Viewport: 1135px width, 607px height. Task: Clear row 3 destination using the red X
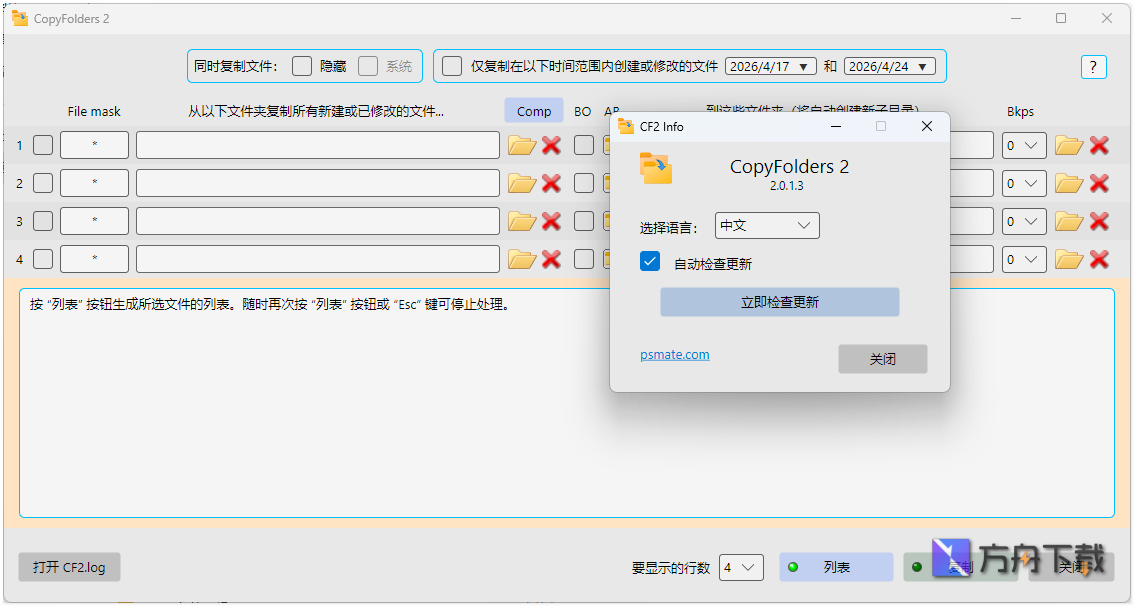[1099, 221]
